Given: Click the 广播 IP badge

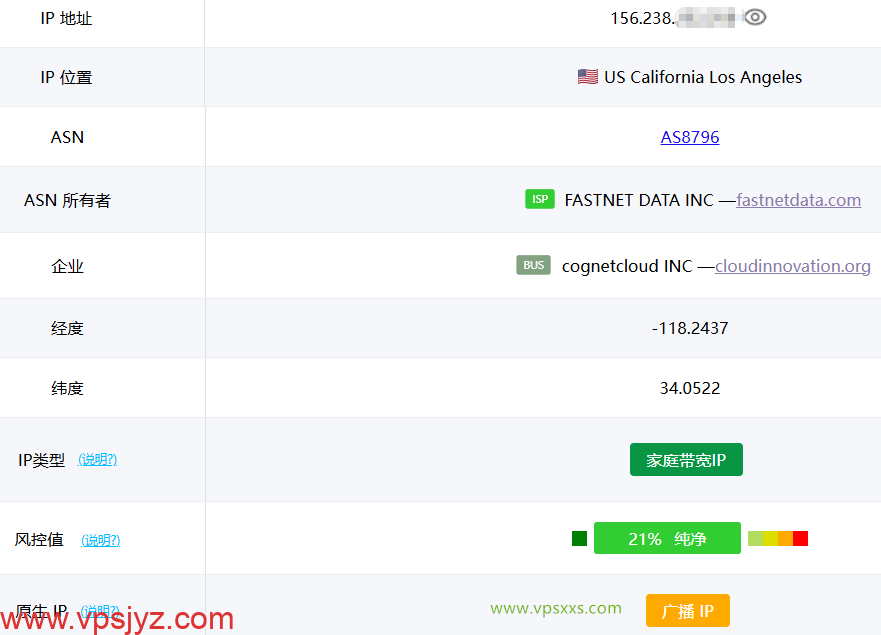Looking at the screenshot, I should [x=688, y=610].
